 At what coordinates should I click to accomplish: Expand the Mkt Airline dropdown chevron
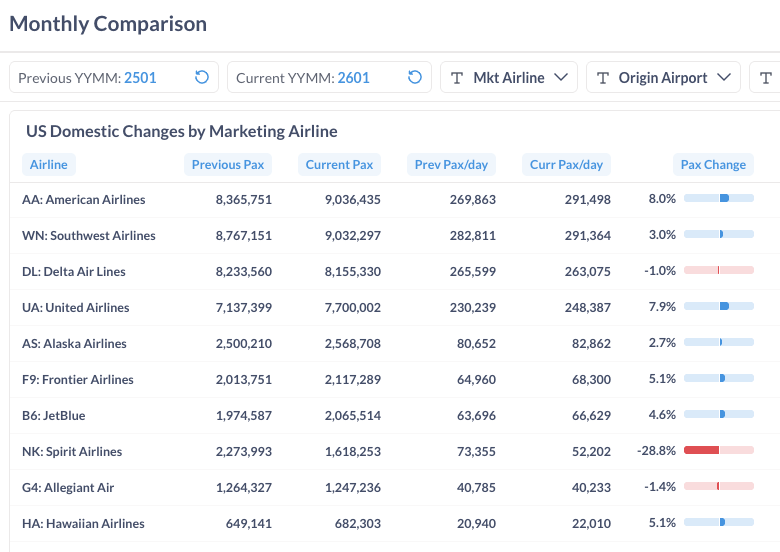coord(560,78)
